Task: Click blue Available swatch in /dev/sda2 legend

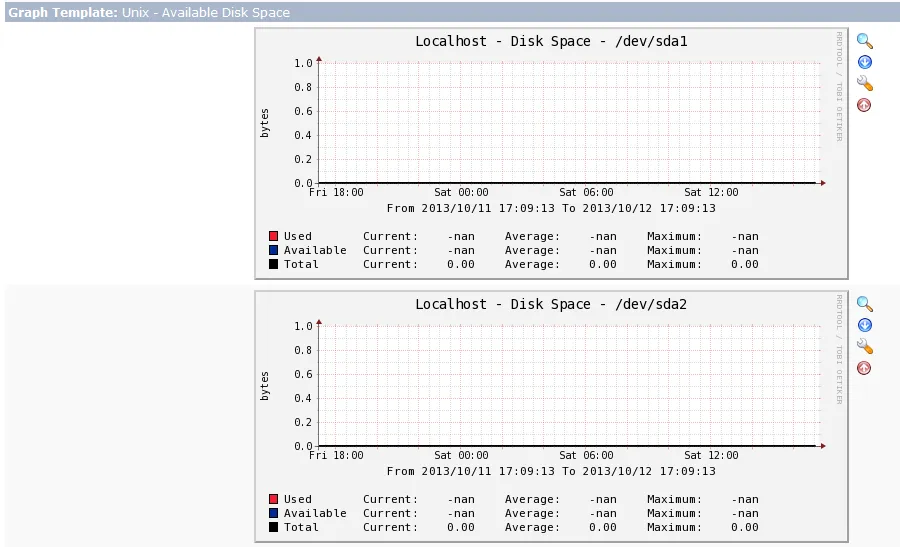Action: pos(273,513)
